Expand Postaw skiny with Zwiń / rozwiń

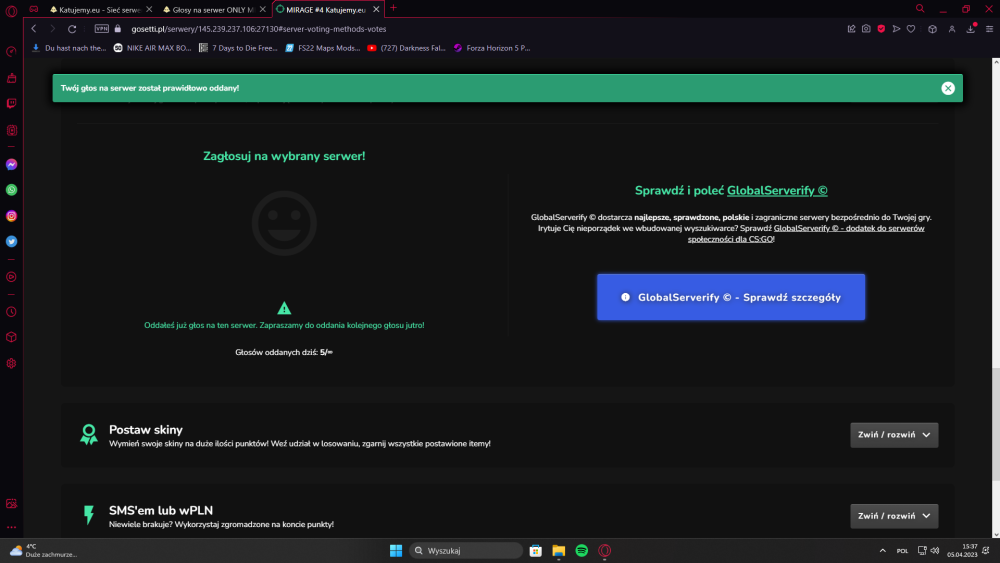click(x=893, y=435)
